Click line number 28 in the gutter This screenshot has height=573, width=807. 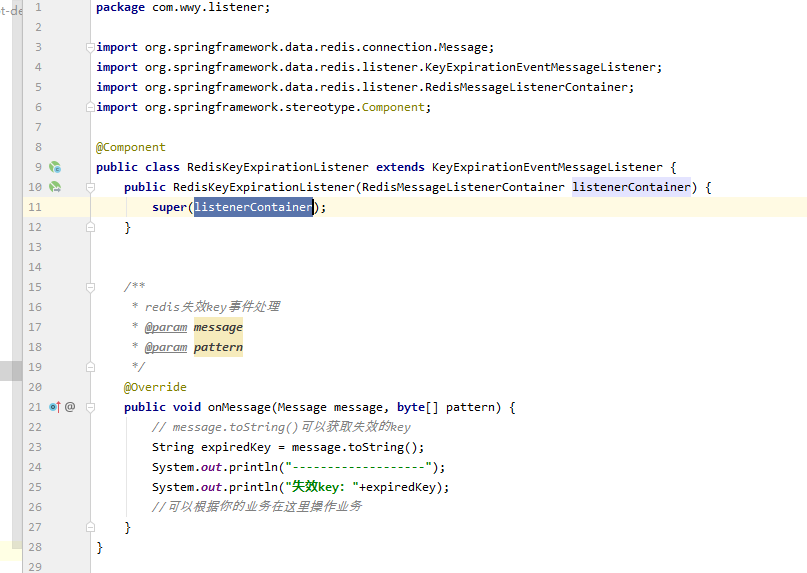pyautogui.click(x=35, y=547)
